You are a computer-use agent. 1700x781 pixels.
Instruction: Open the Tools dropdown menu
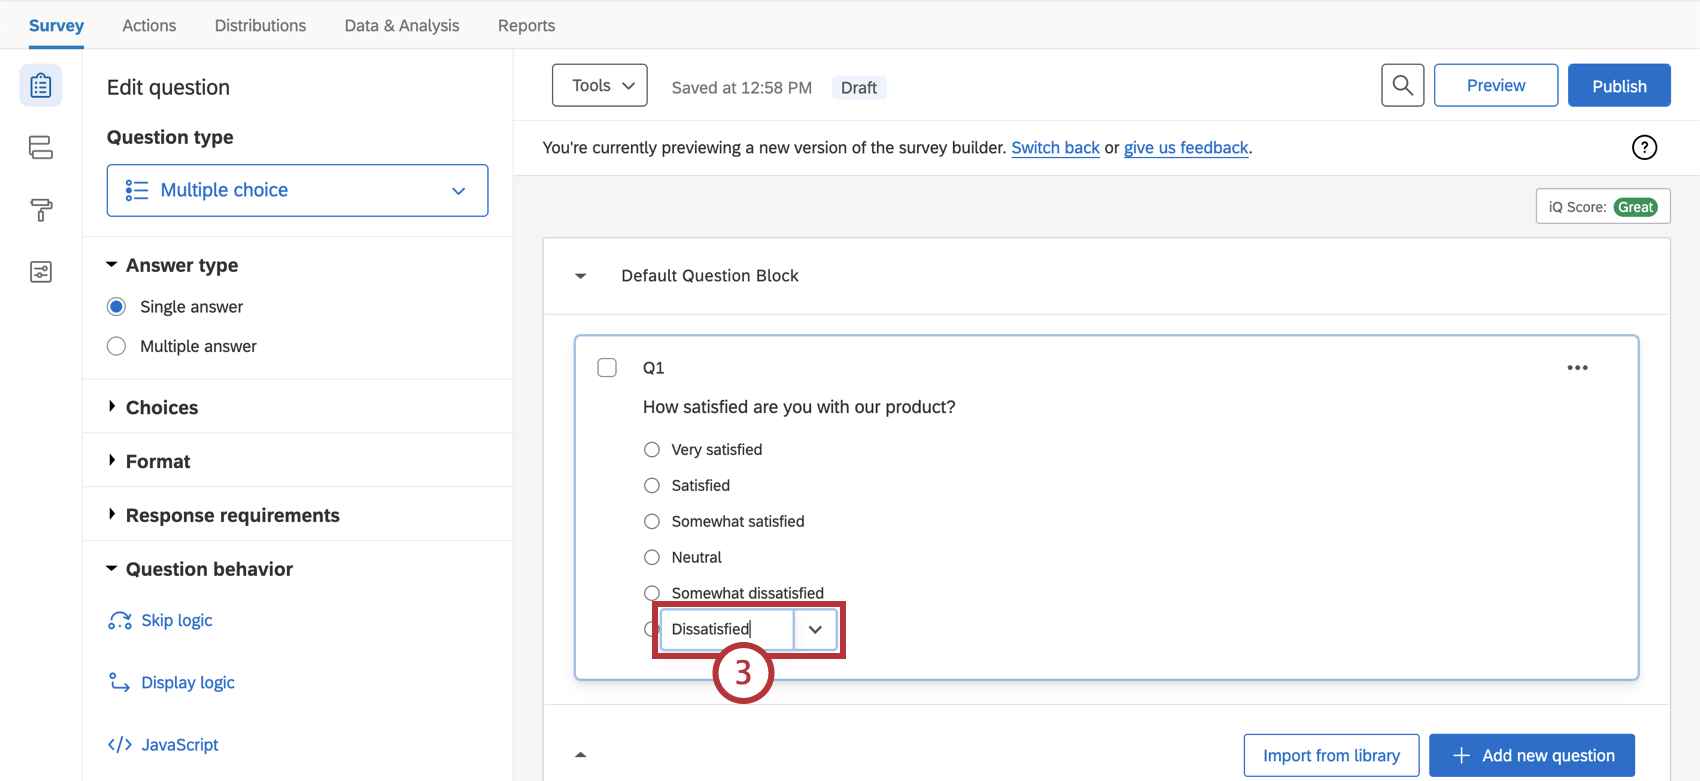pos(600,86)
